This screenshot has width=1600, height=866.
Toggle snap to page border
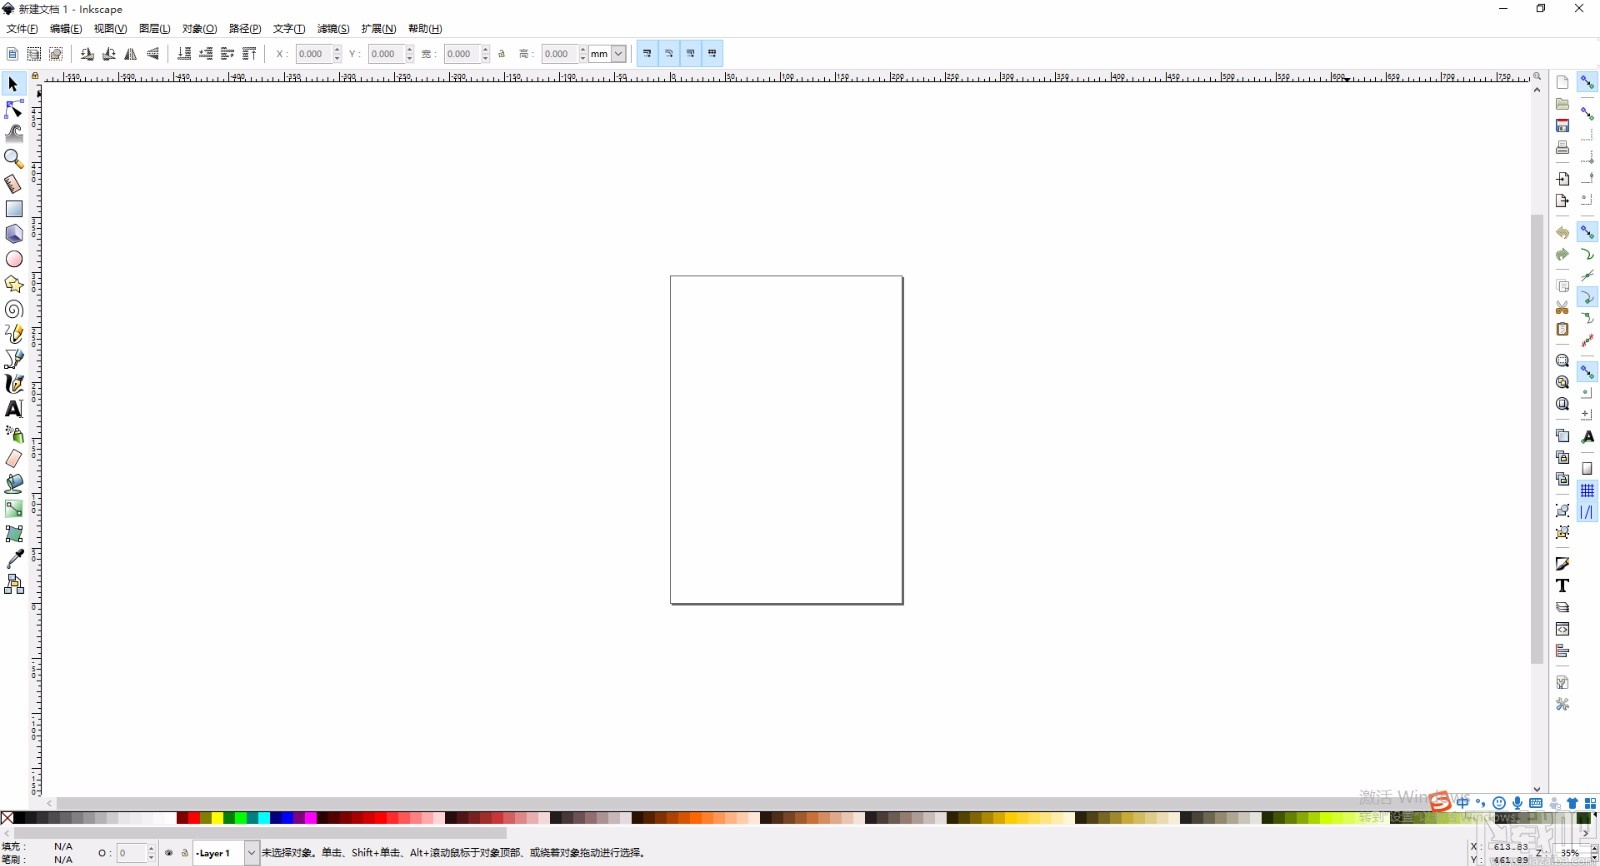[x=1587, y=469]
